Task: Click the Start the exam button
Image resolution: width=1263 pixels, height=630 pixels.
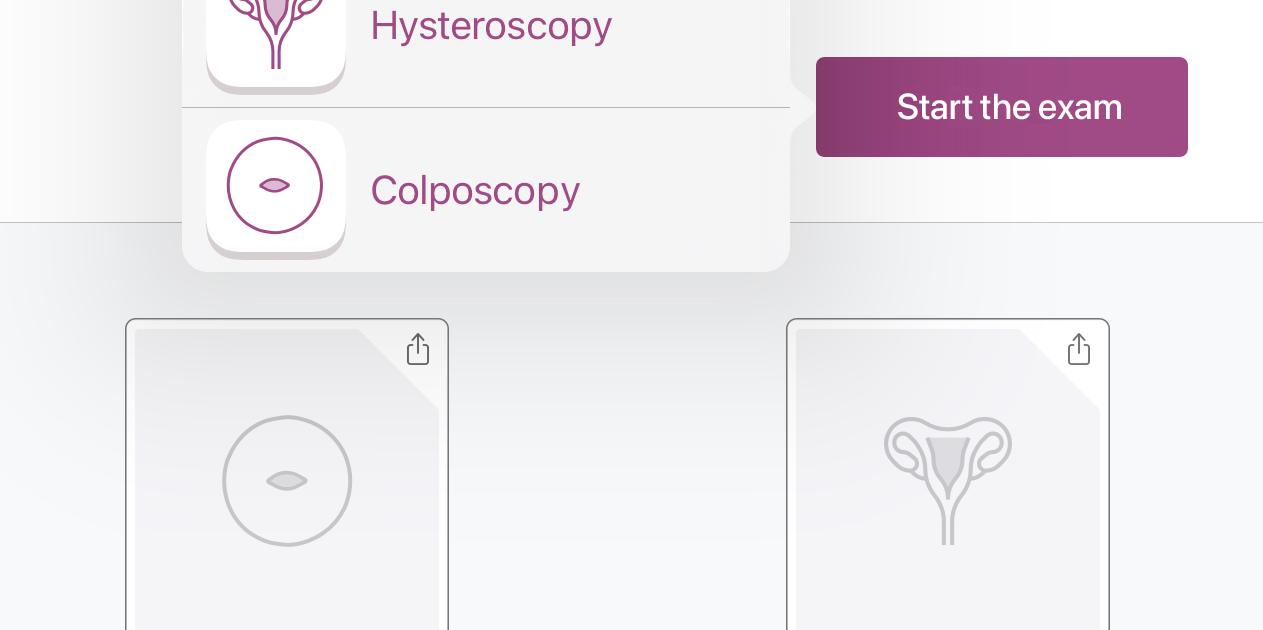Action: tap(1002, 107)
